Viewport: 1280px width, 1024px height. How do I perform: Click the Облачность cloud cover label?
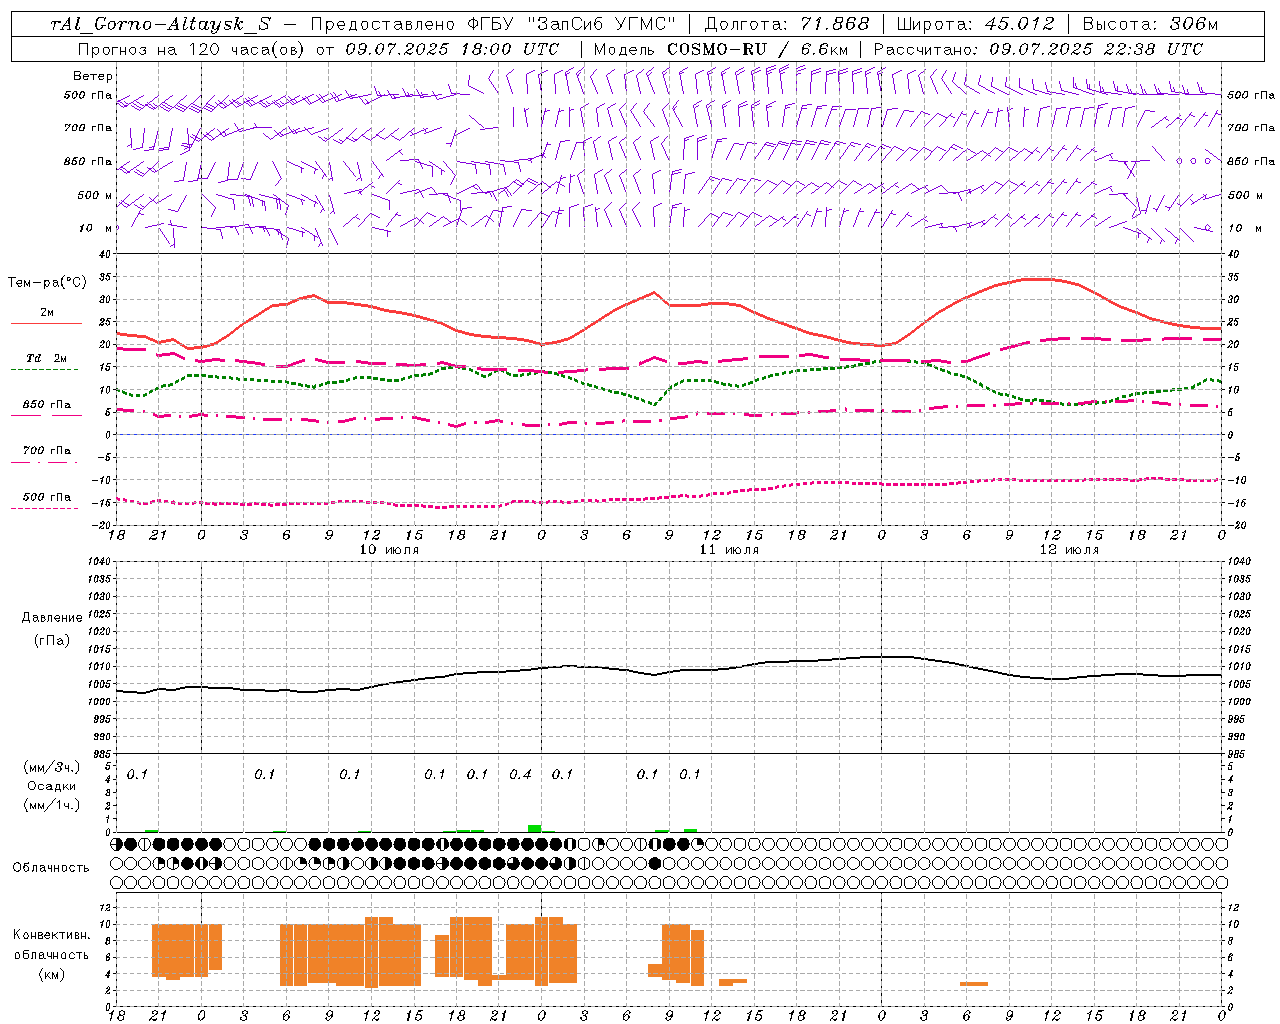[x=51, y=868]
